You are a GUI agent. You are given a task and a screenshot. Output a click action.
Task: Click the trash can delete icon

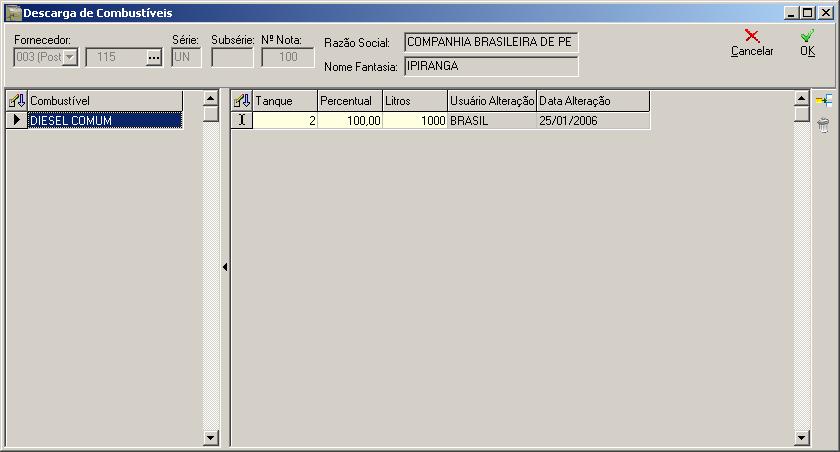[823, 125]
